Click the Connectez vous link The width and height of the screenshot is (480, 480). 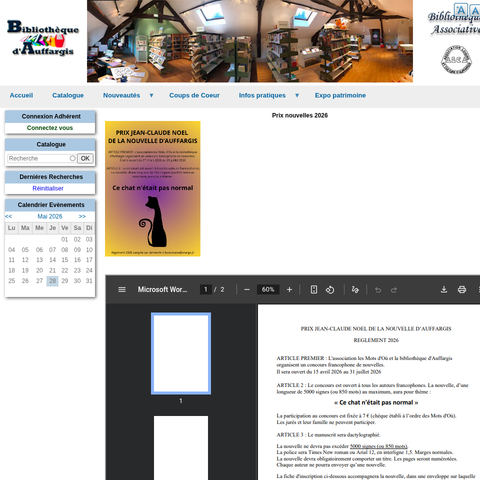click(50, 128)
